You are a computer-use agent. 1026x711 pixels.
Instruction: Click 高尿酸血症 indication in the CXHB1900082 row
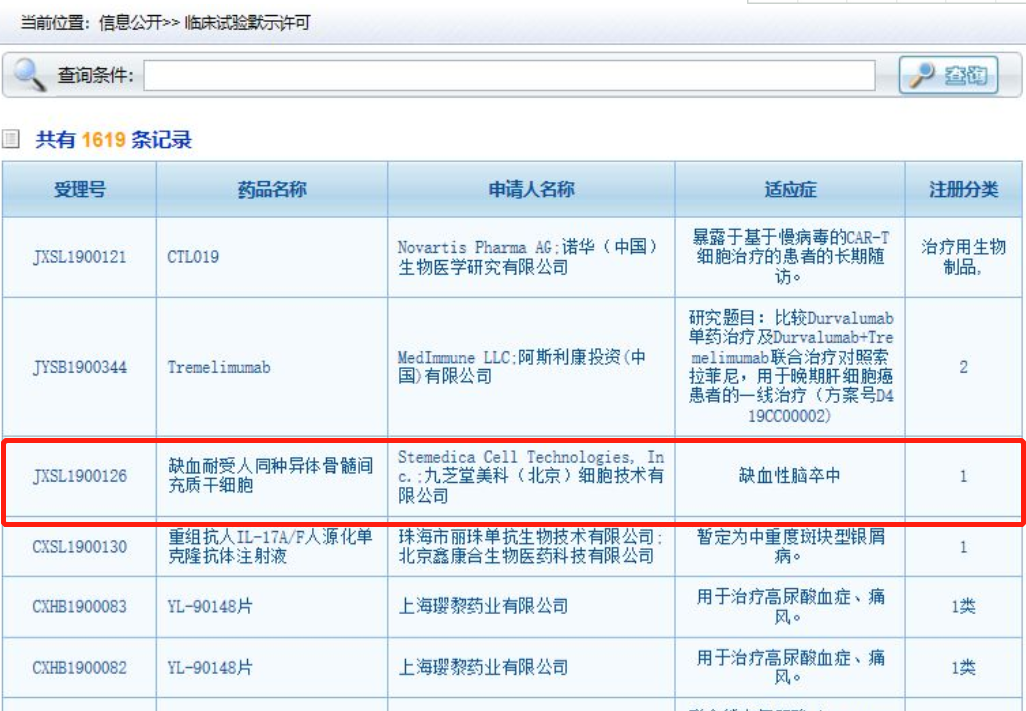pos(790,668)
